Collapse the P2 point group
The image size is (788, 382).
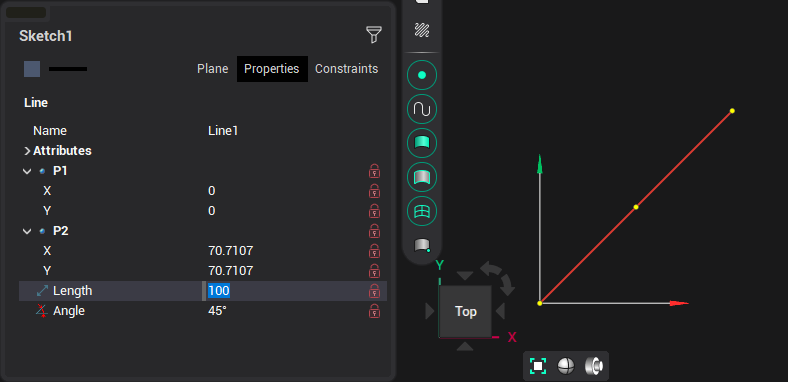27,231
